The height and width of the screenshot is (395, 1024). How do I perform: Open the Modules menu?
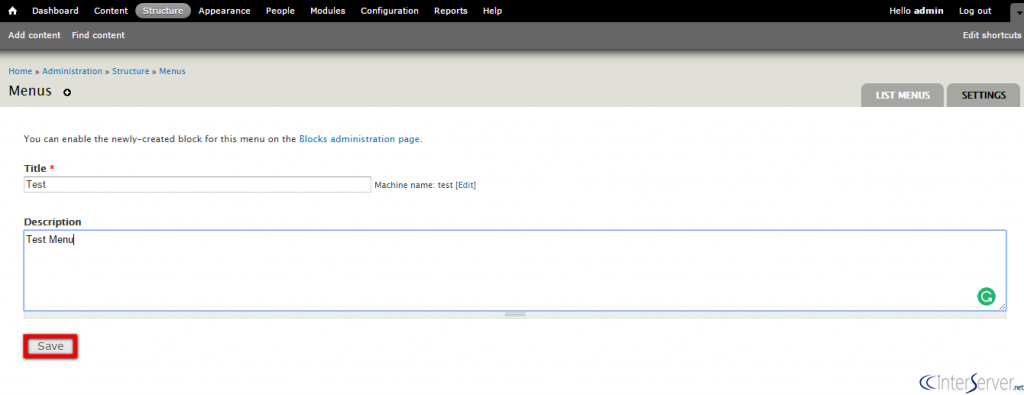(x=327, y=11)
